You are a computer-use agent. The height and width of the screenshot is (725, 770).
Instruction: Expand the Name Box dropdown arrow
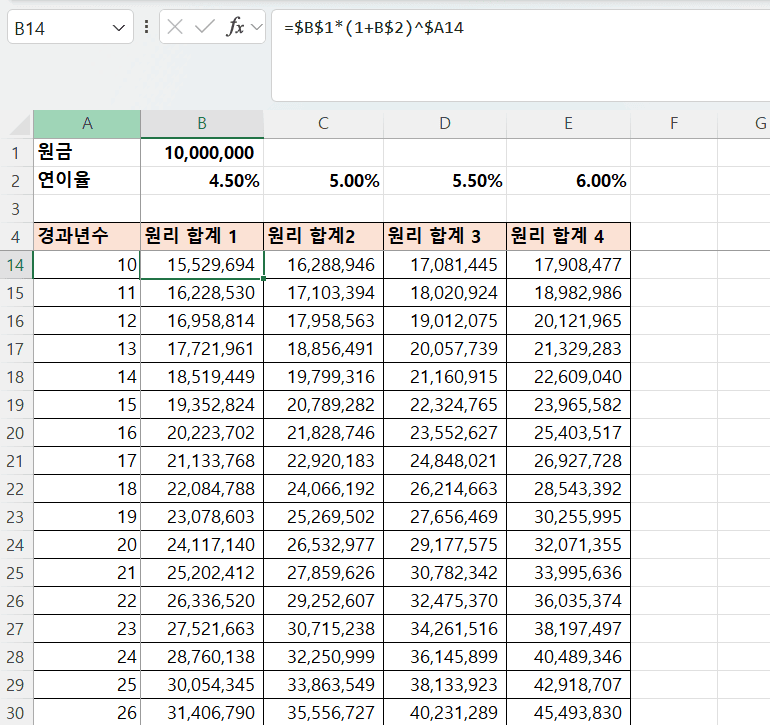pyautogui.click(x=120, y=28)
